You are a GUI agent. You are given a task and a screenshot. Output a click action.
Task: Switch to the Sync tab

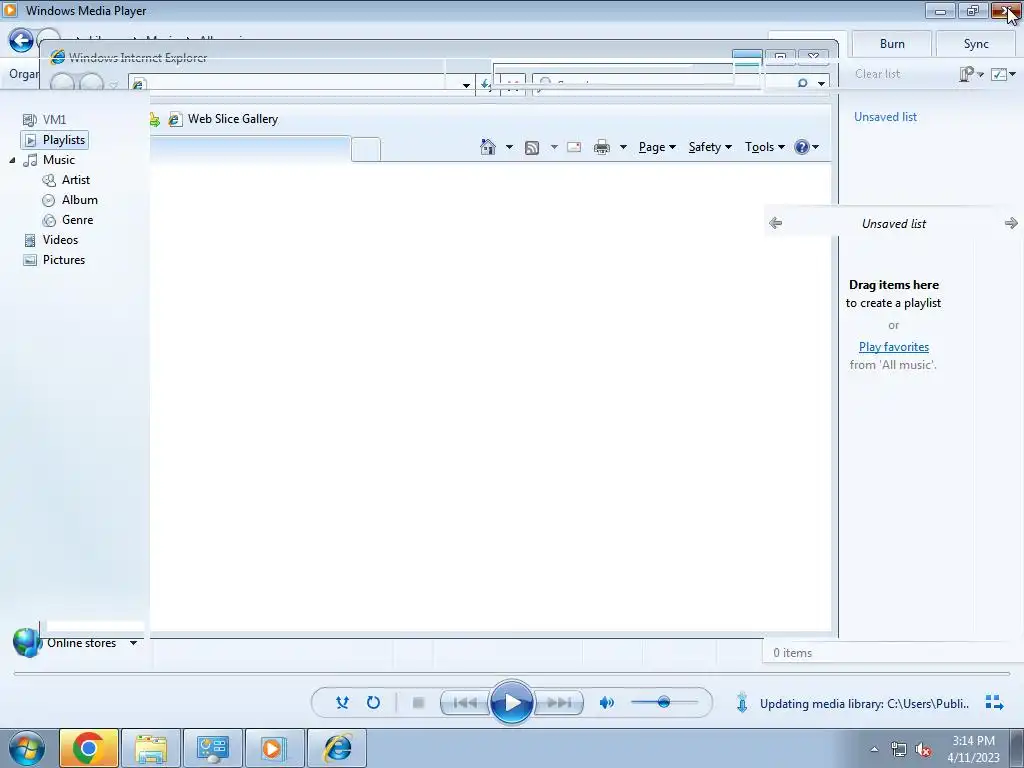coord(976,44)
